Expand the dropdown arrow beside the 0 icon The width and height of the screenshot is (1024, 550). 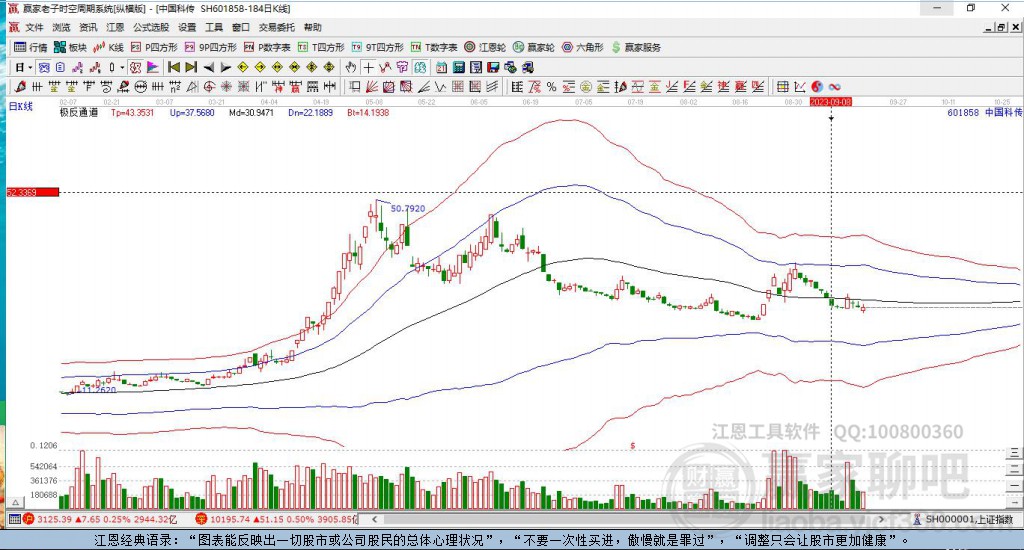[122, 67]
